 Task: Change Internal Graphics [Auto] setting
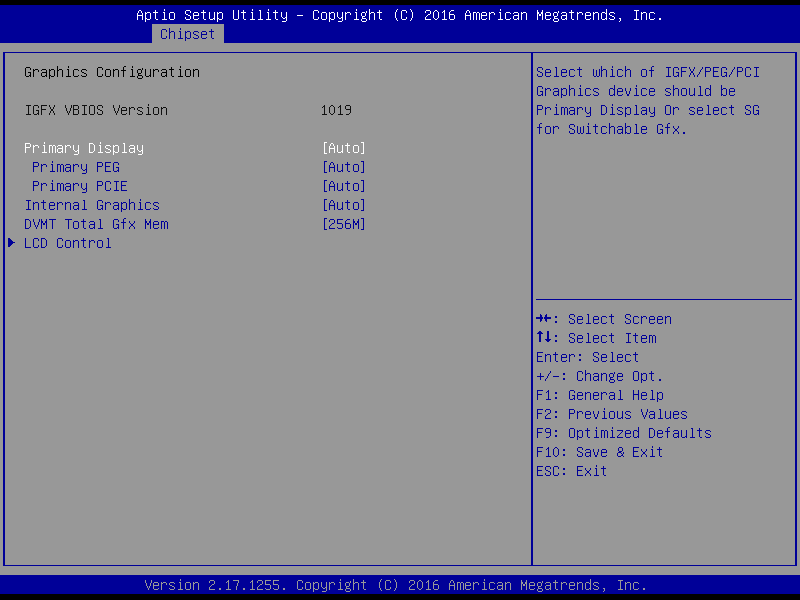[x=343, y=205]
